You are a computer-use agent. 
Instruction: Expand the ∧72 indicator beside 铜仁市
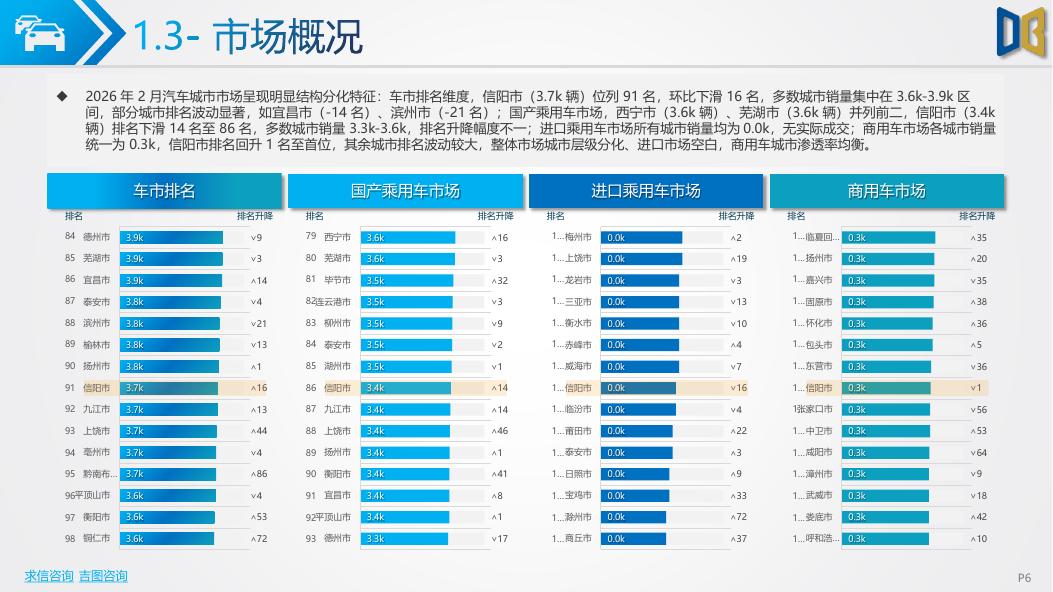tap(260, 539)
